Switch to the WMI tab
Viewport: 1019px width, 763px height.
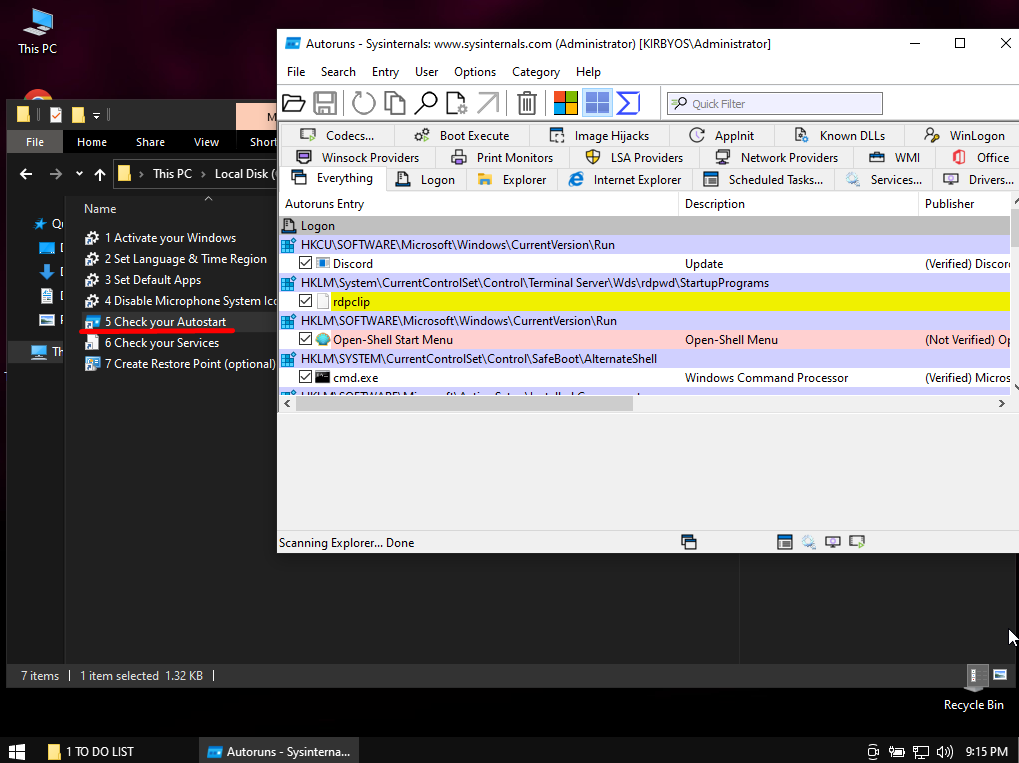(x=895, y=157)
